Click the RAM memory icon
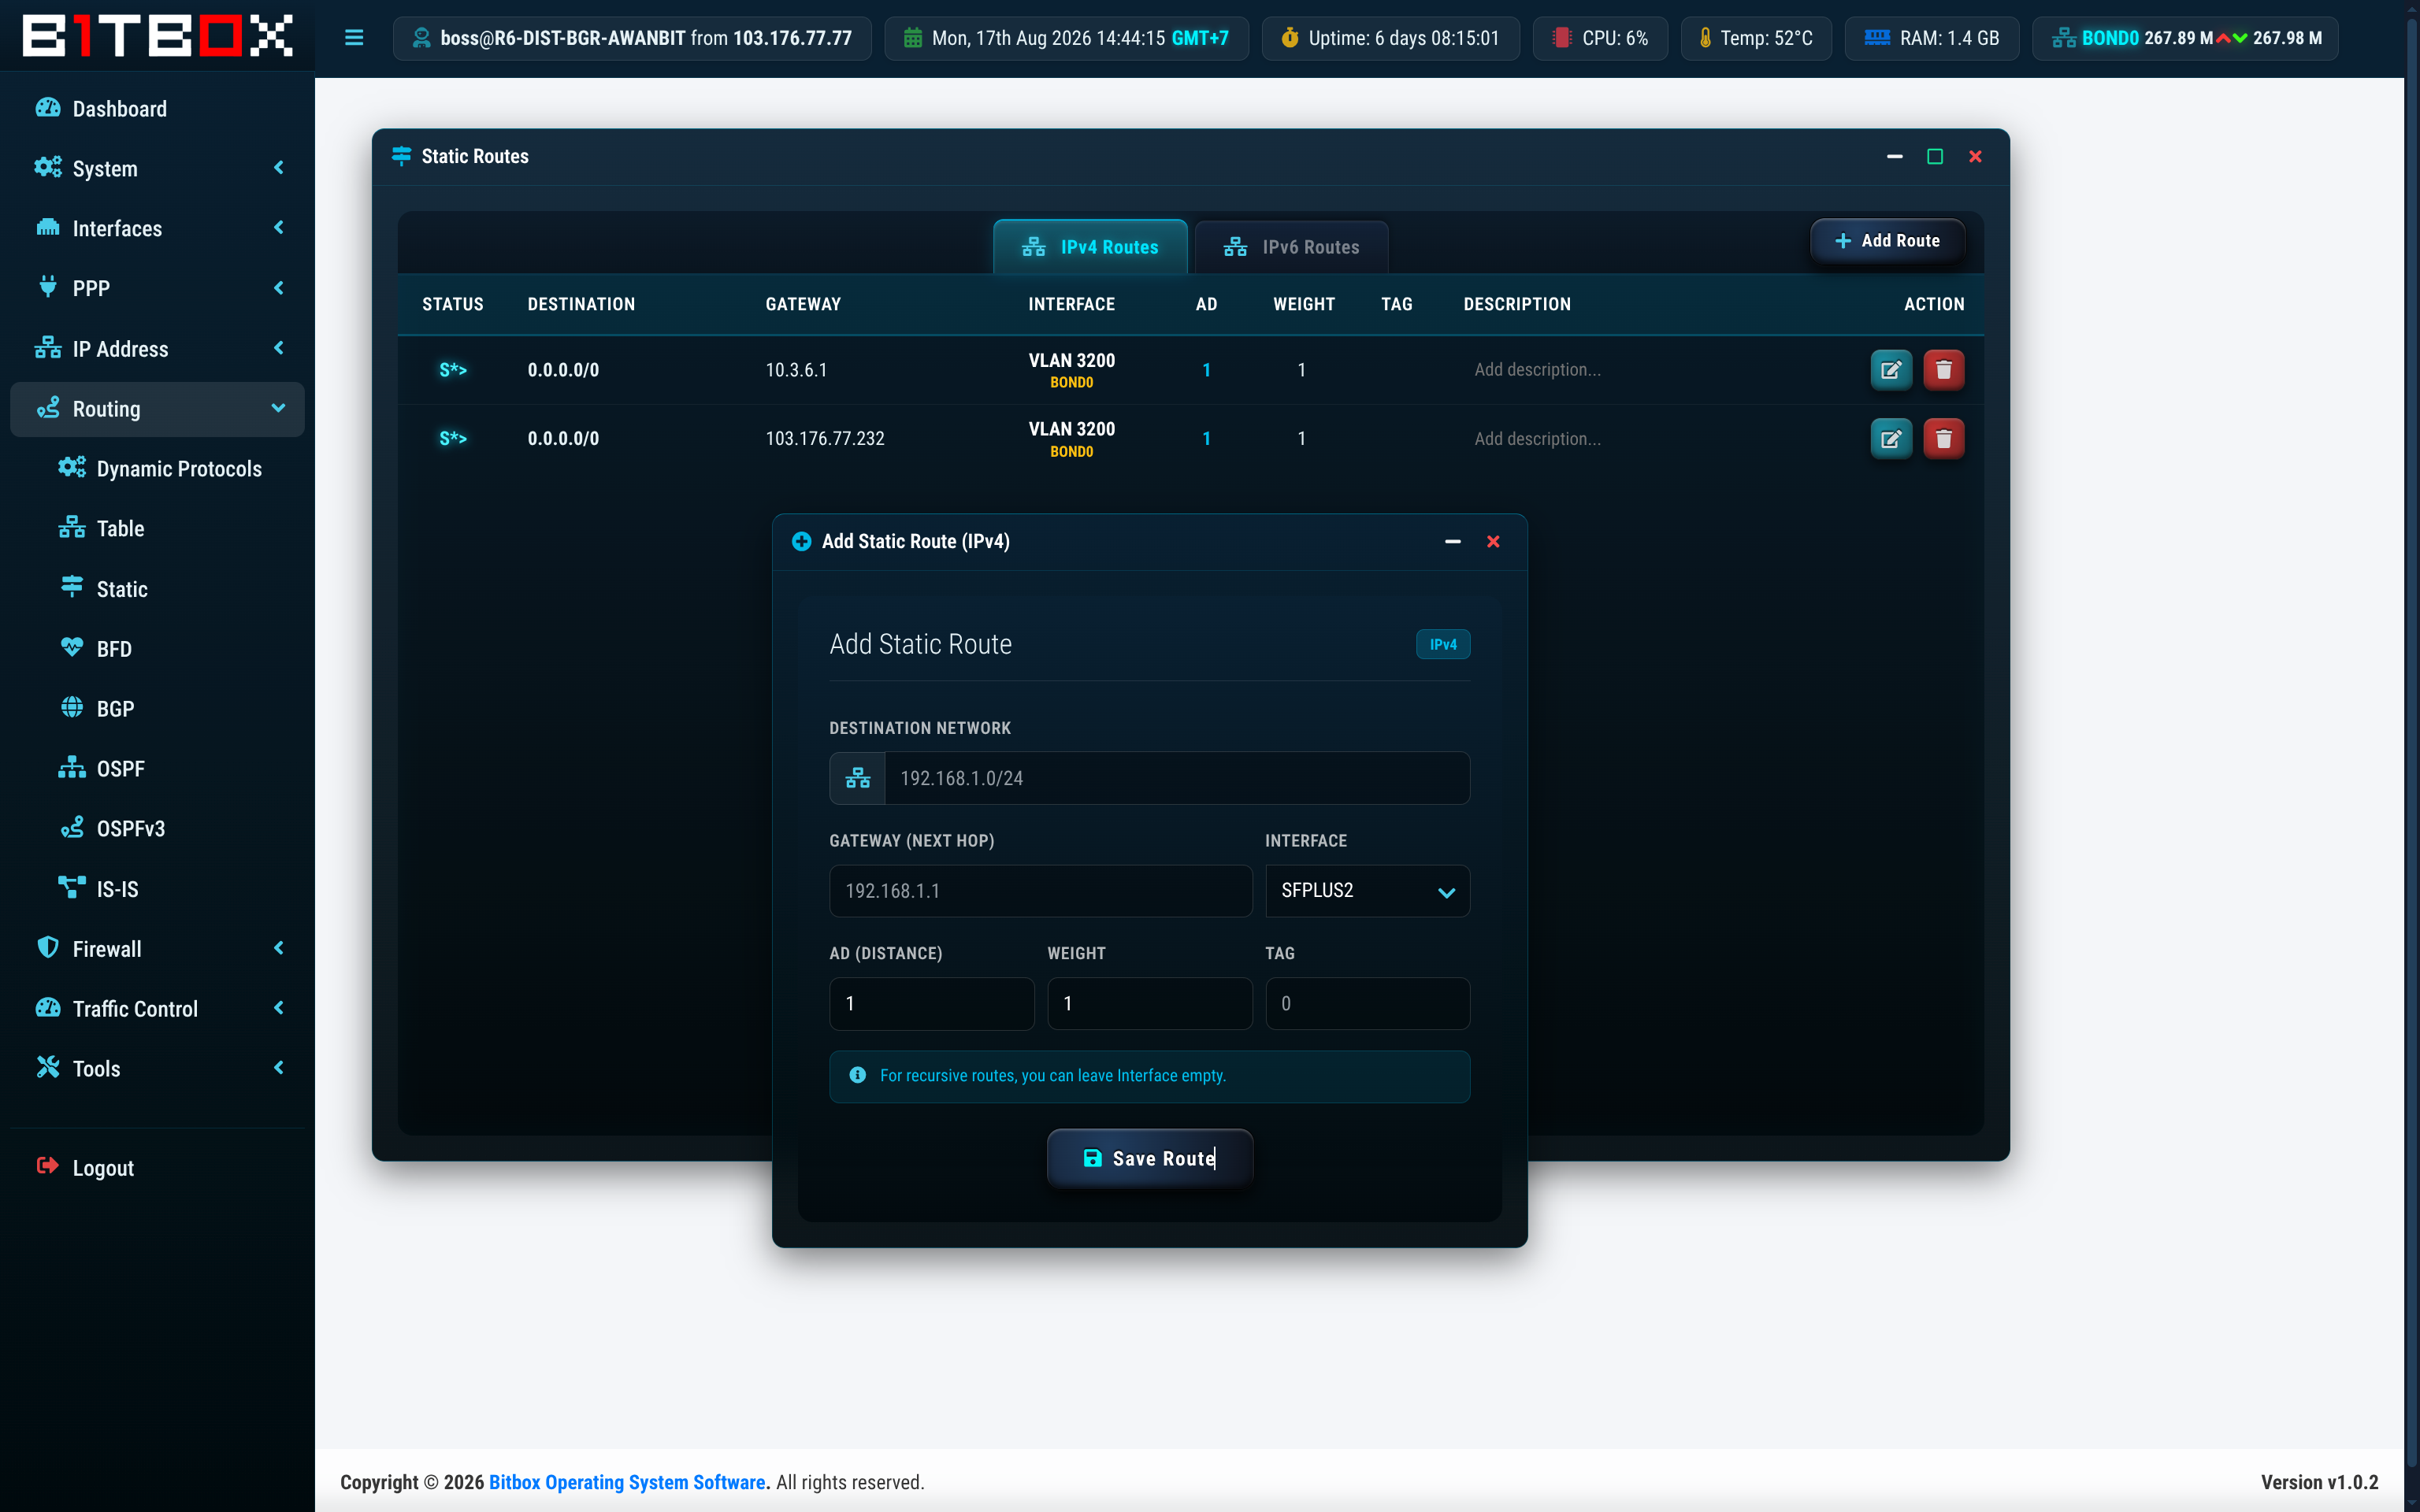This screenshot has width=2420, height=1512. tap(1877, 38)
